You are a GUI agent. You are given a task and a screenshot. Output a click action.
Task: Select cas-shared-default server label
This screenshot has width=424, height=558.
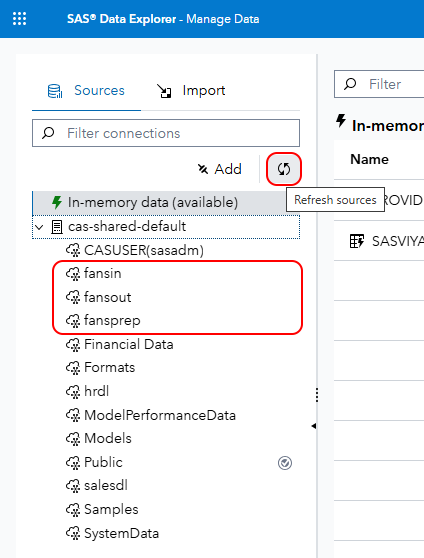[x=127, y=227]
